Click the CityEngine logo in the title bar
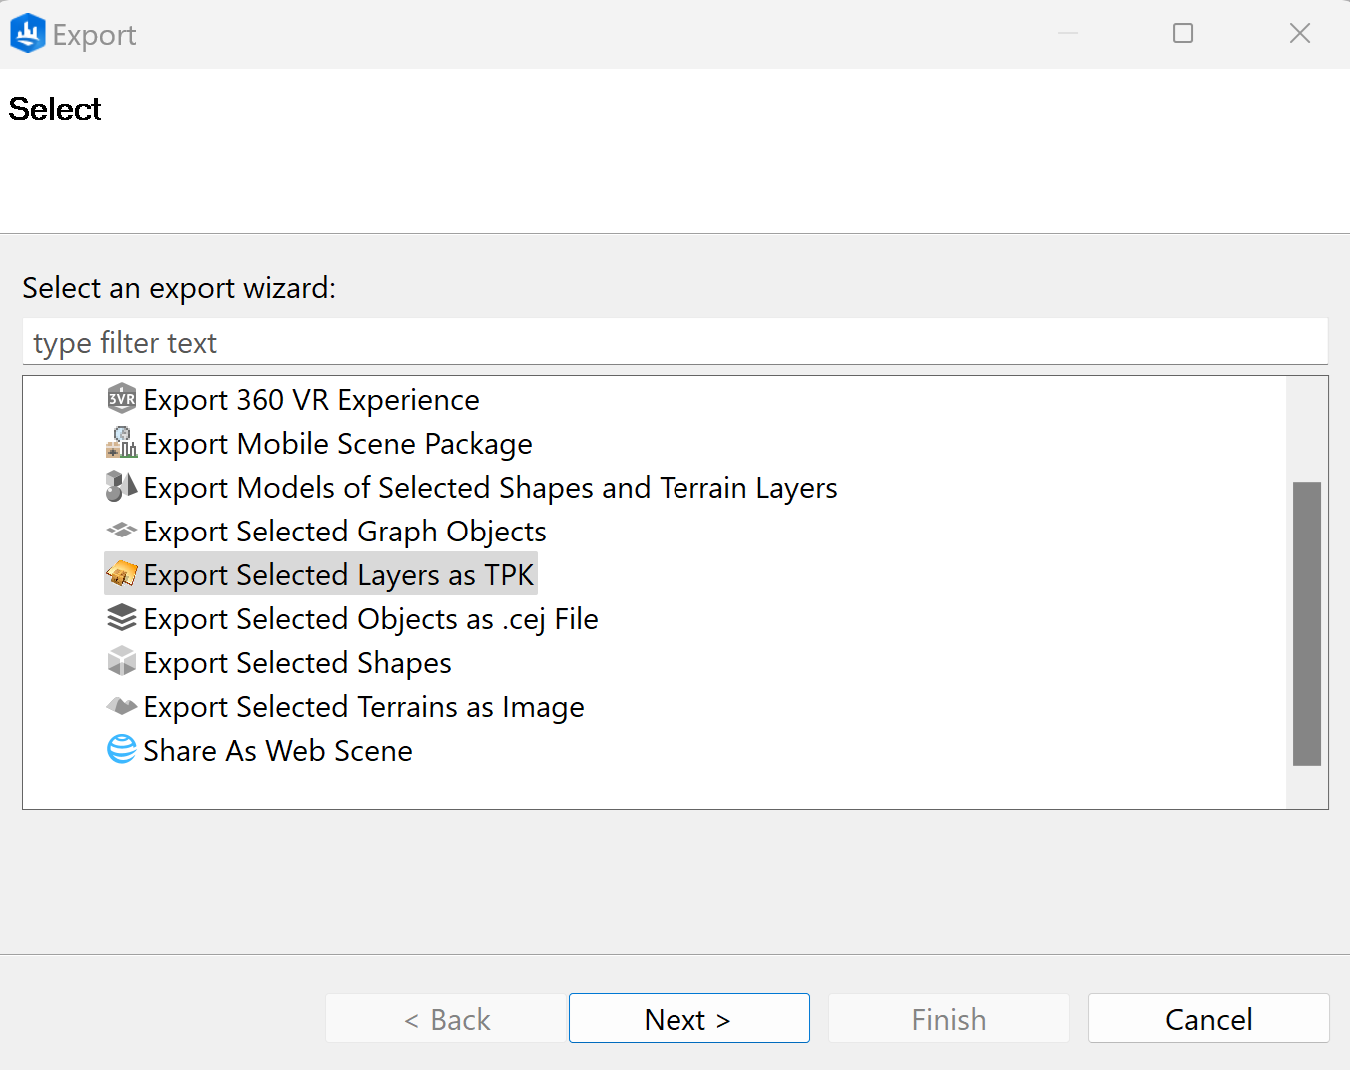Viewport: 1350px width, 1070px height. pos(27,32)
